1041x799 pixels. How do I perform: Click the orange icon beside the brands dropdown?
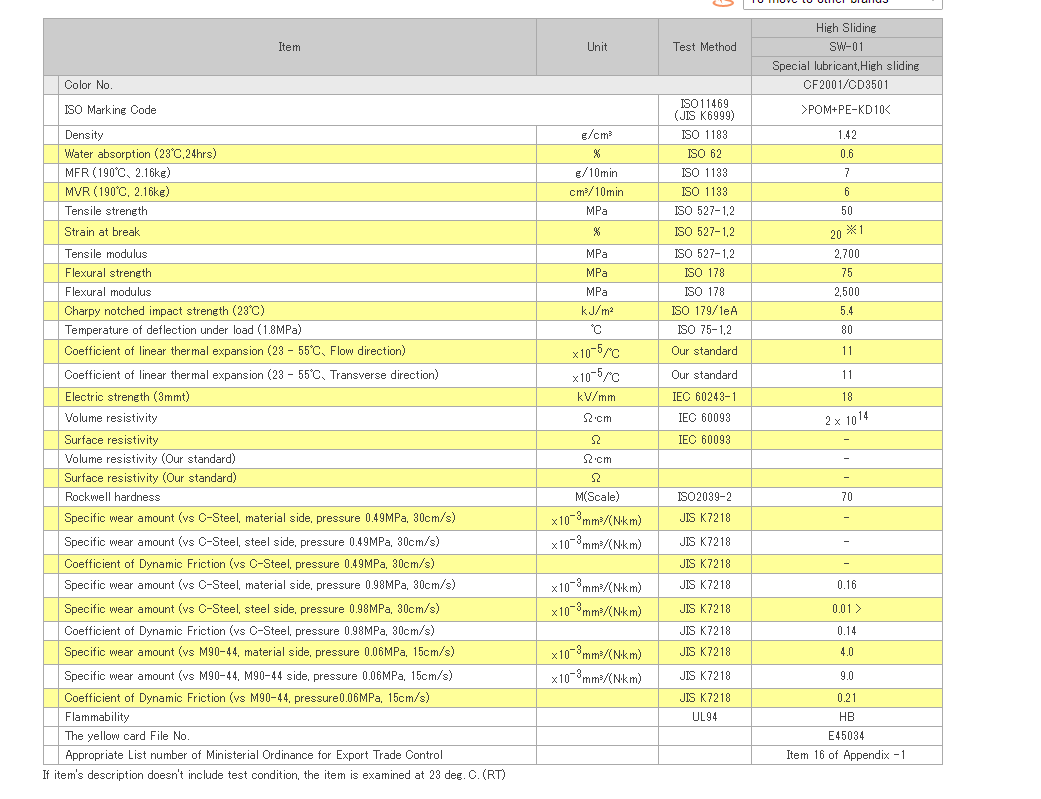point(722,3)
